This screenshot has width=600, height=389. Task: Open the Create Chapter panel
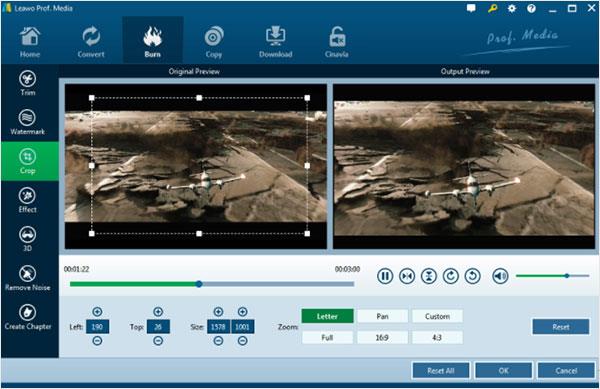click(28, 317)
